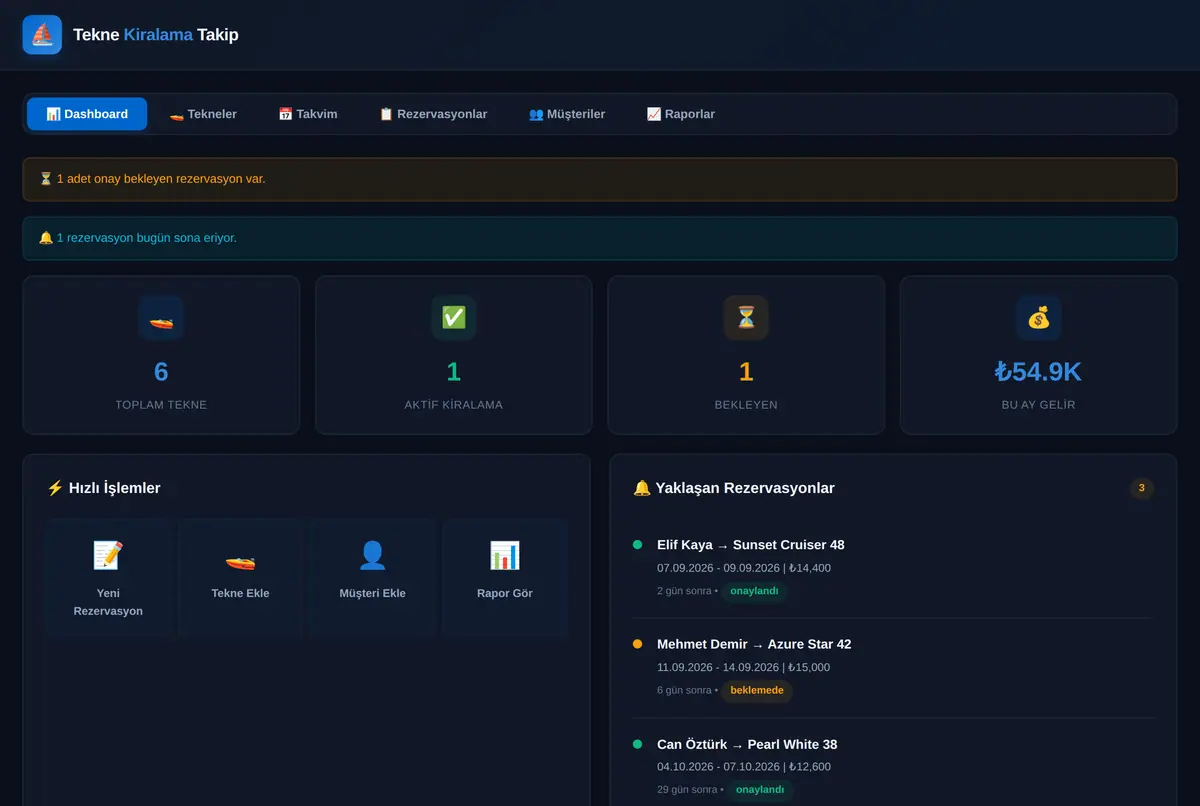Open the Dashboard tab
Screen dimensions: 1200x806
87,114
